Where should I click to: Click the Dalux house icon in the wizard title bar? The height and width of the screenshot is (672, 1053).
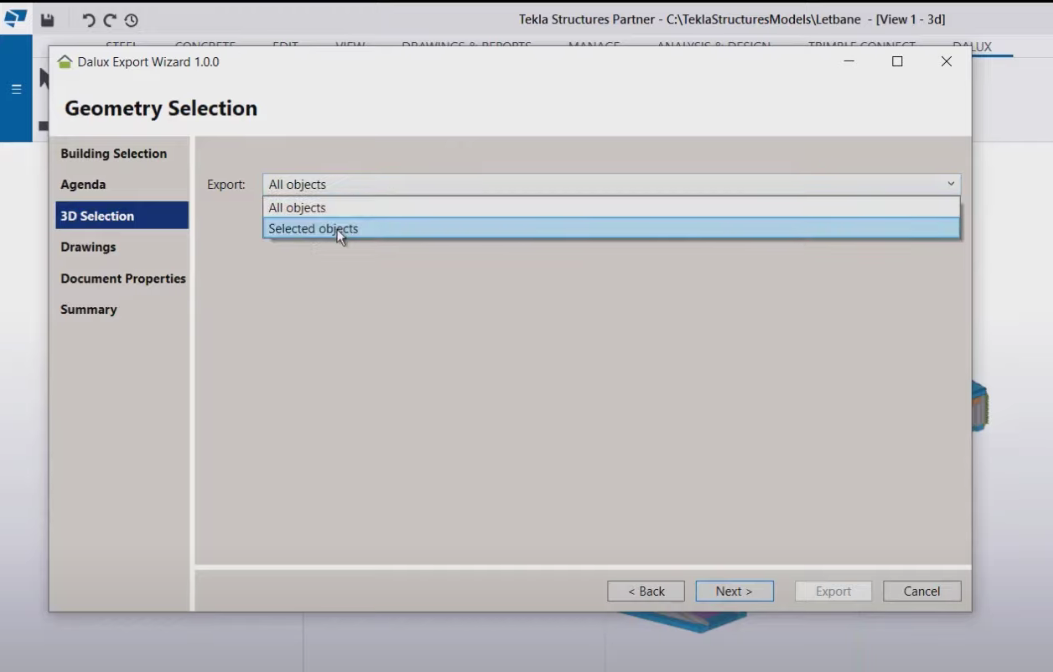click(x=65, y=62)
